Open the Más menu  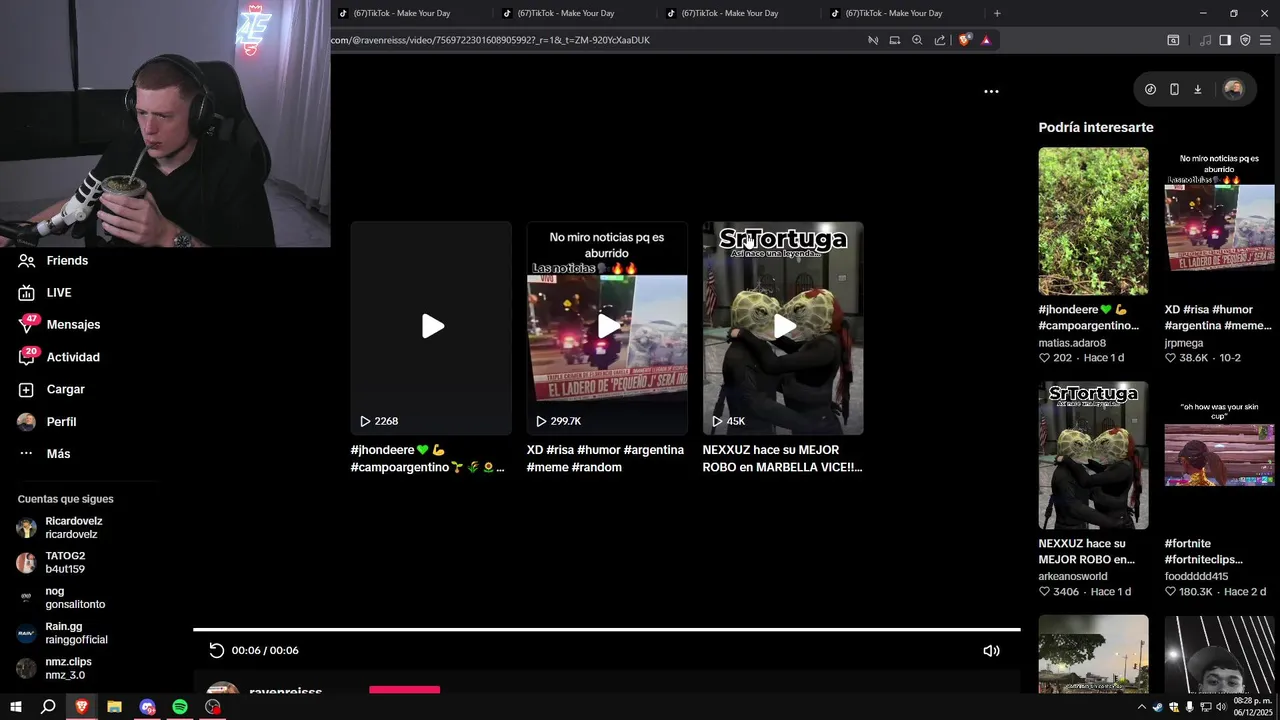click(44, 453)
